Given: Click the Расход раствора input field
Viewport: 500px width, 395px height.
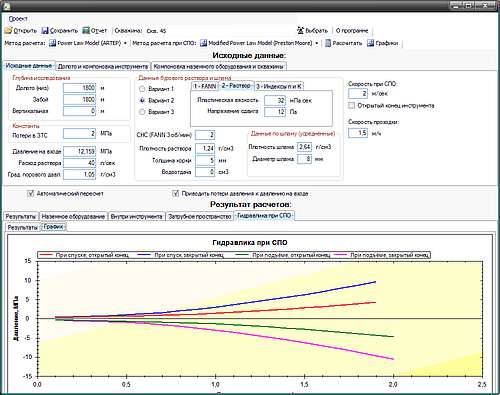Looking at the screenshot, I should 79,163.
